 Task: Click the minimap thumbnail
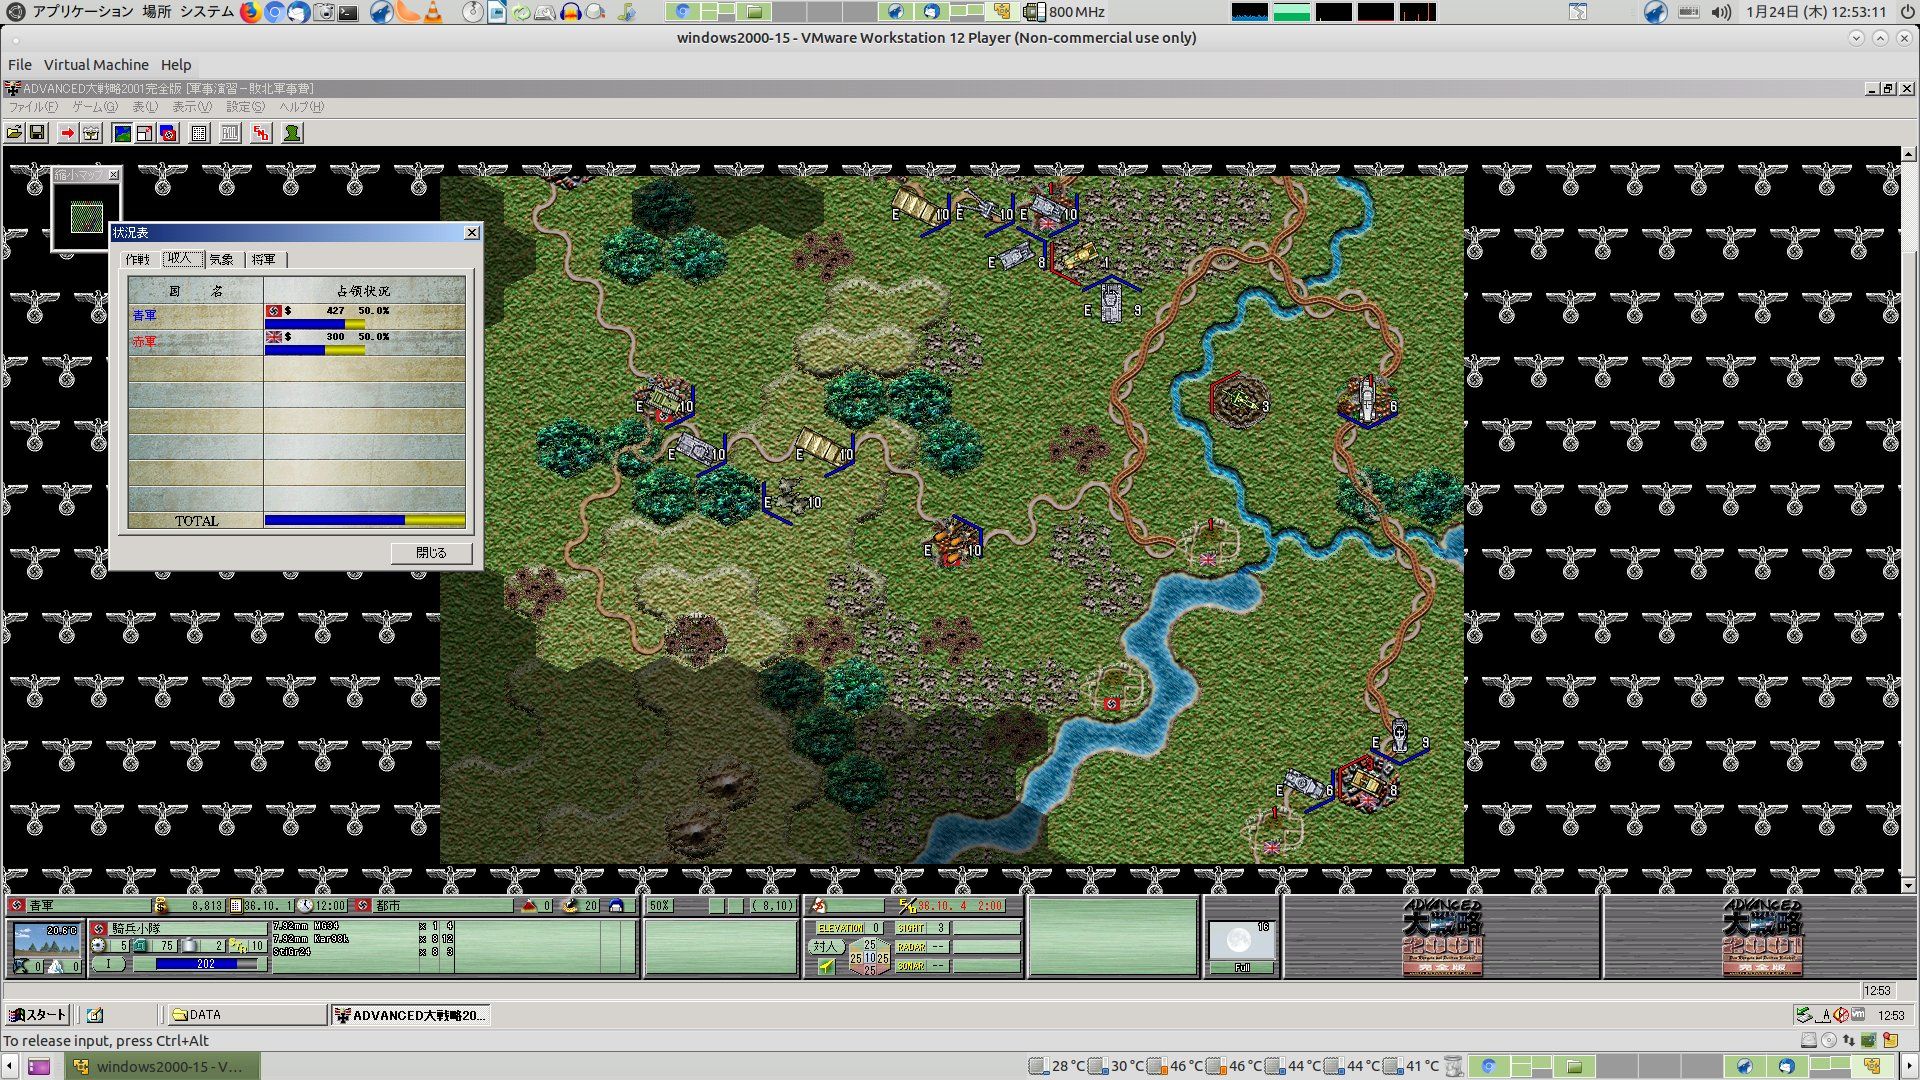click(x=86, y=216)
